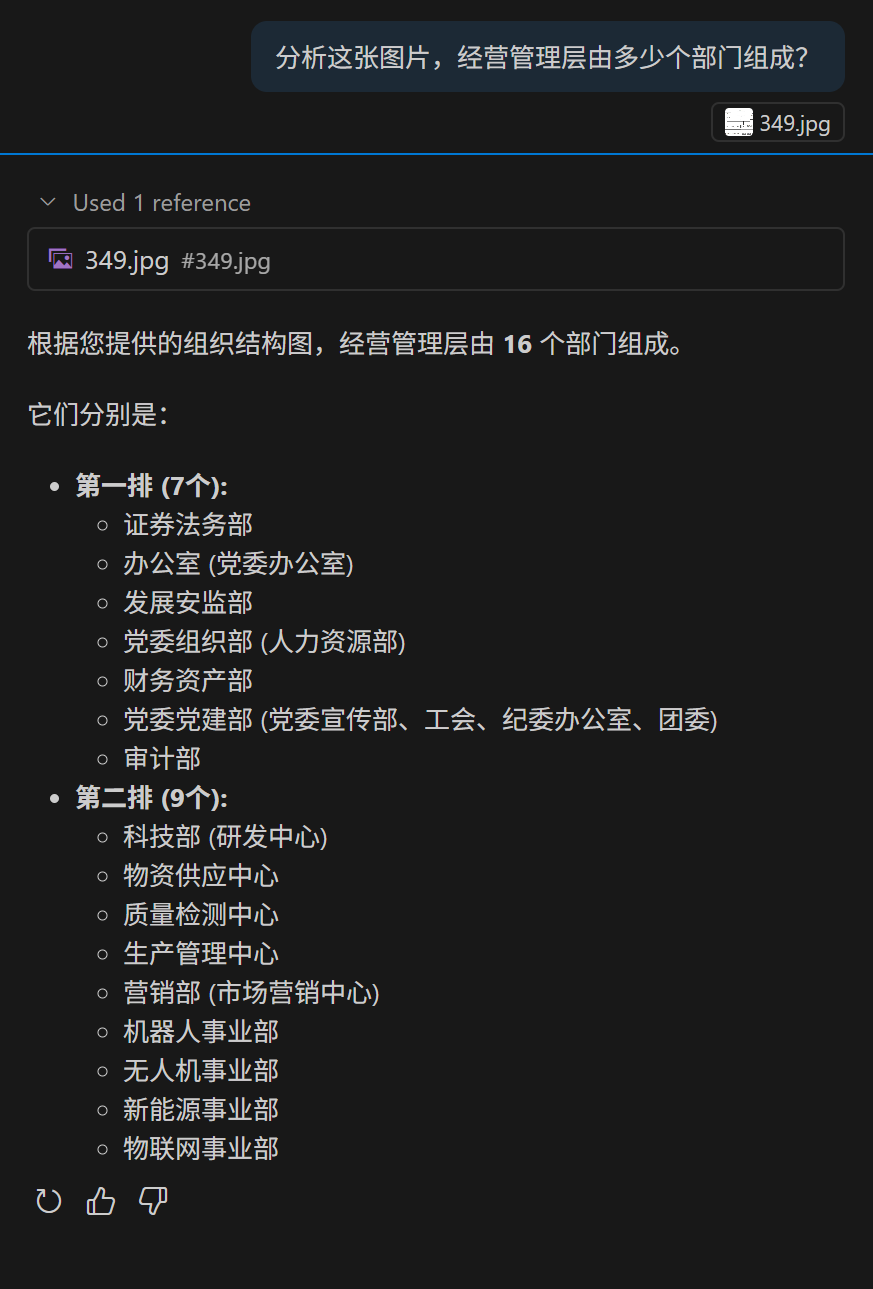Click the 第一排 (7个) heading

[152, 487]
